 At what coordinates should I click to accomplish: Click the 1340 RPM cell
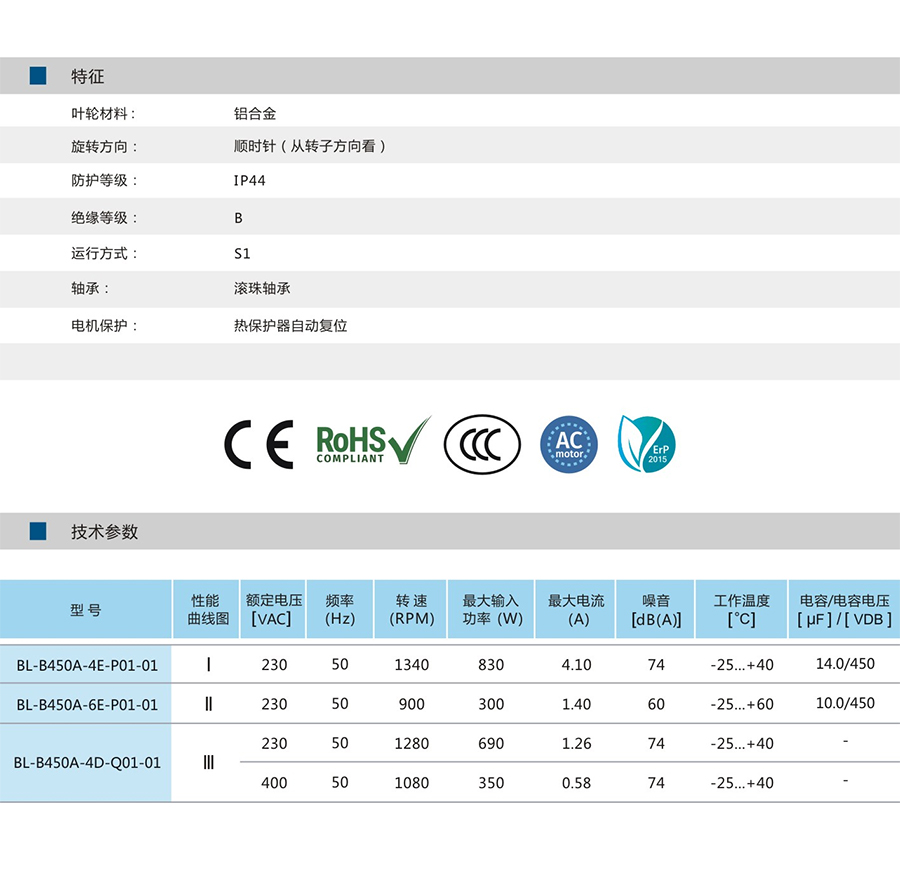coord(412,665)
